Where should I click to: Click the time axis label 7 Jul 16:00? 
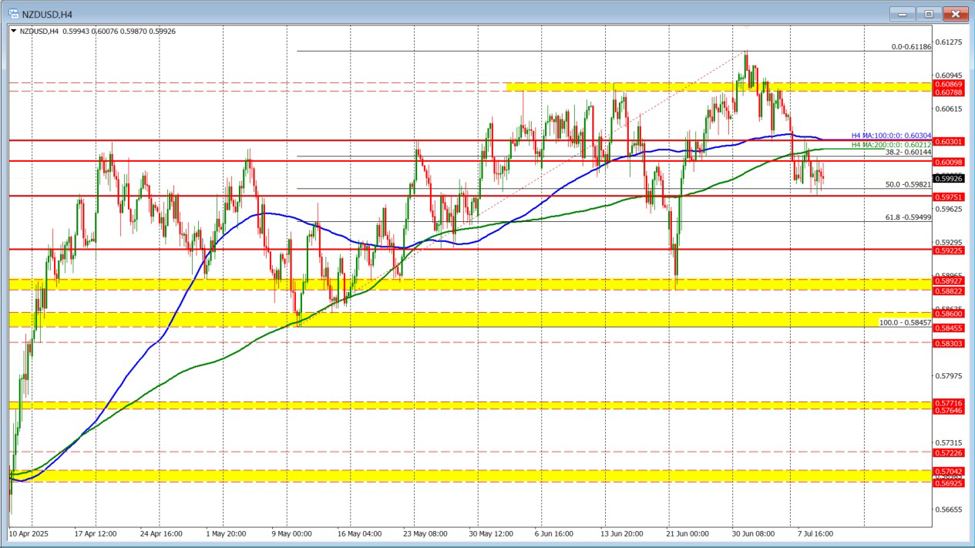point(815,534)
